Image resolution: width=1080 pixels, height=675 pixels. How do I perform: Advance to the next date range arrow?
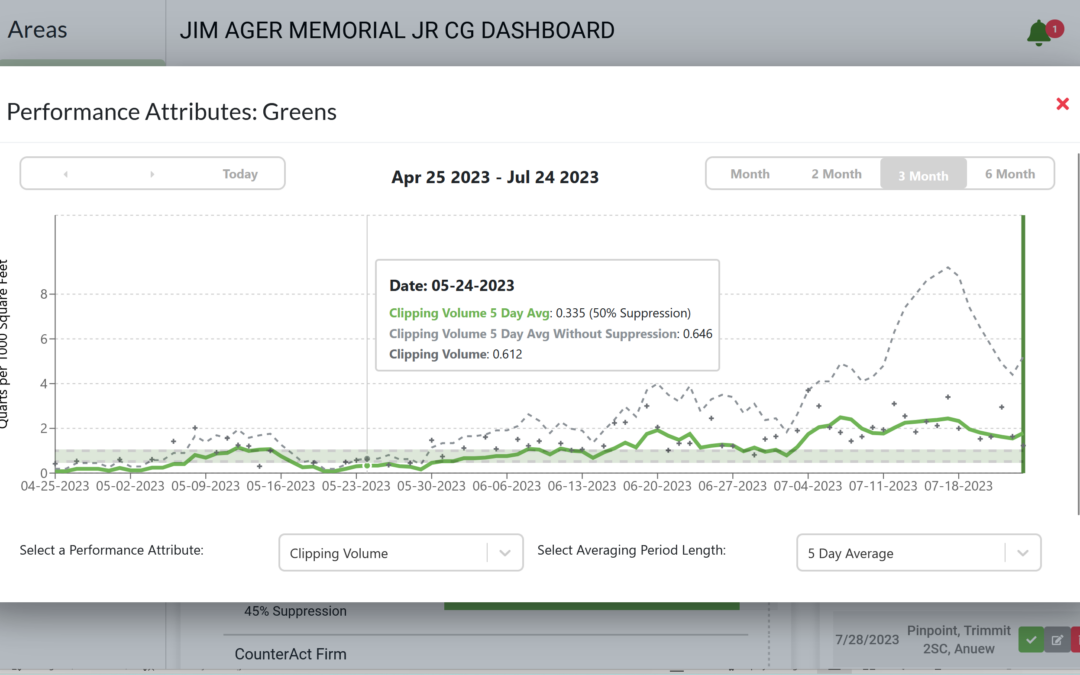pos(152,174)
